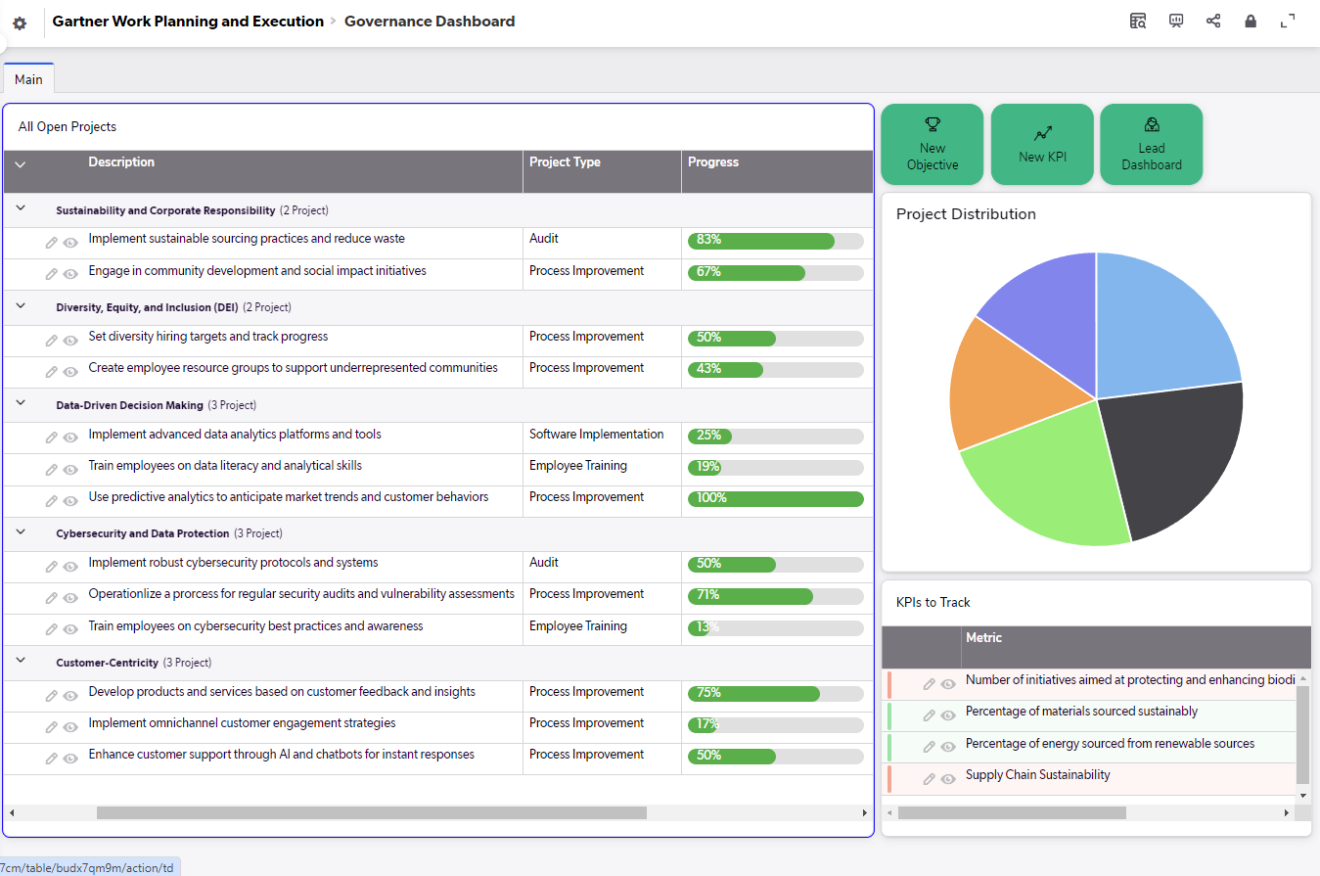The width and height of the screenshot is (1320, 876).
Task: Collapse the Cybersecurity and Data Protection group
Action: tap(20, 533)
